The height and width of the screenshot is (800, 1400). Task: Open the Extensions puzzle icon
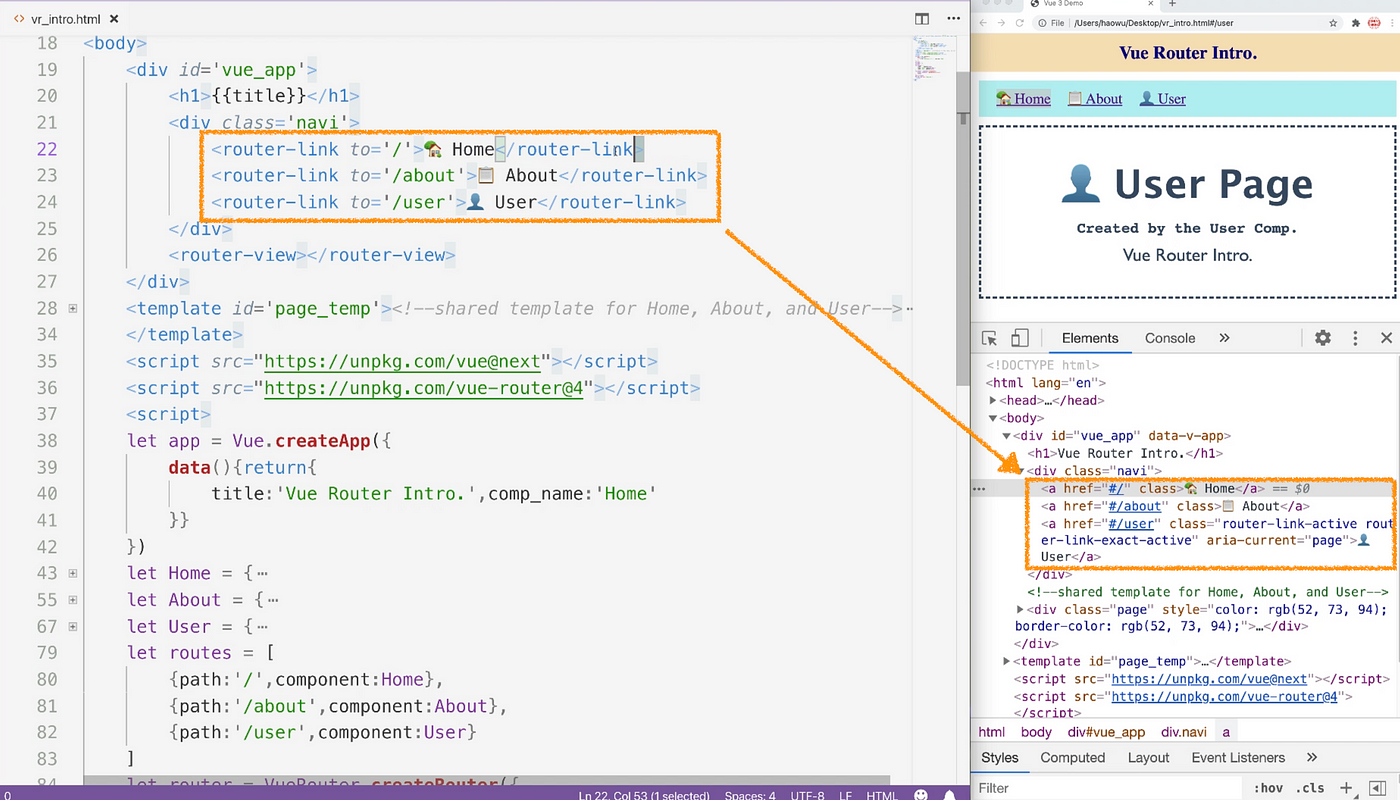click(1356, 23)
